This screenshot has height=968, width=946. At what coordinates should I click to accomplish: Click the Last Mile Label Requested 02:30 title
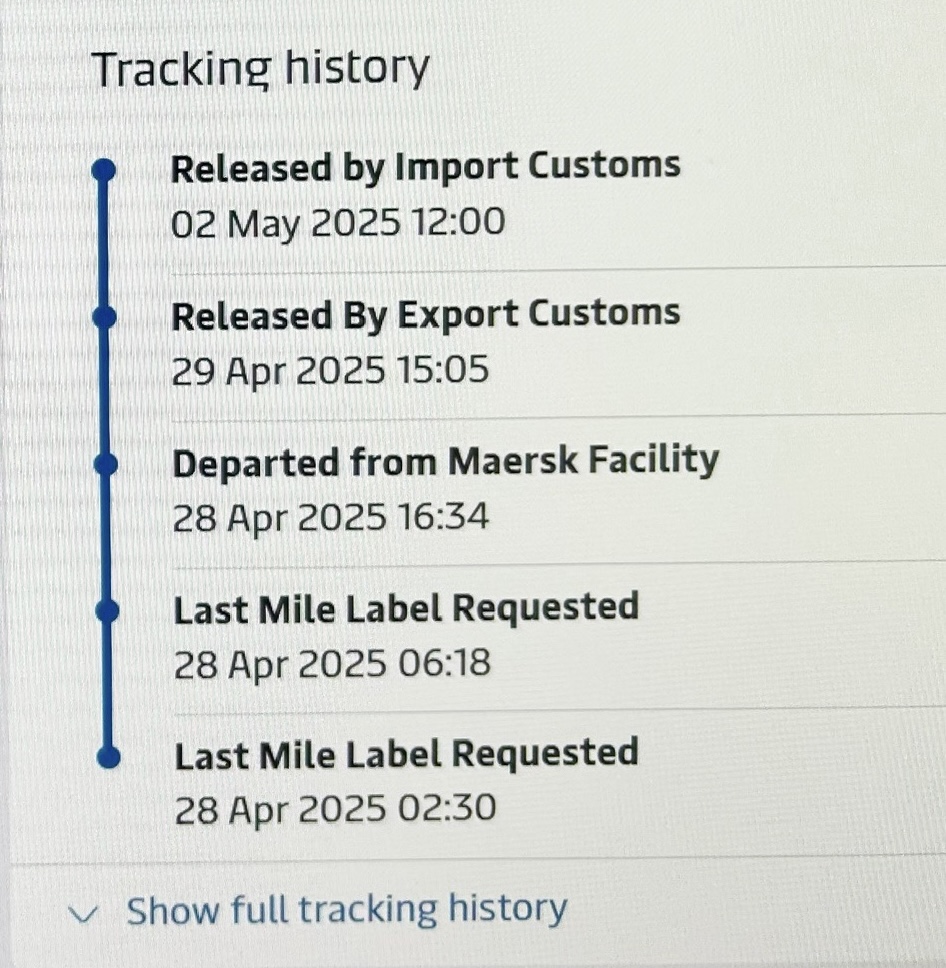tap(407, 754)
